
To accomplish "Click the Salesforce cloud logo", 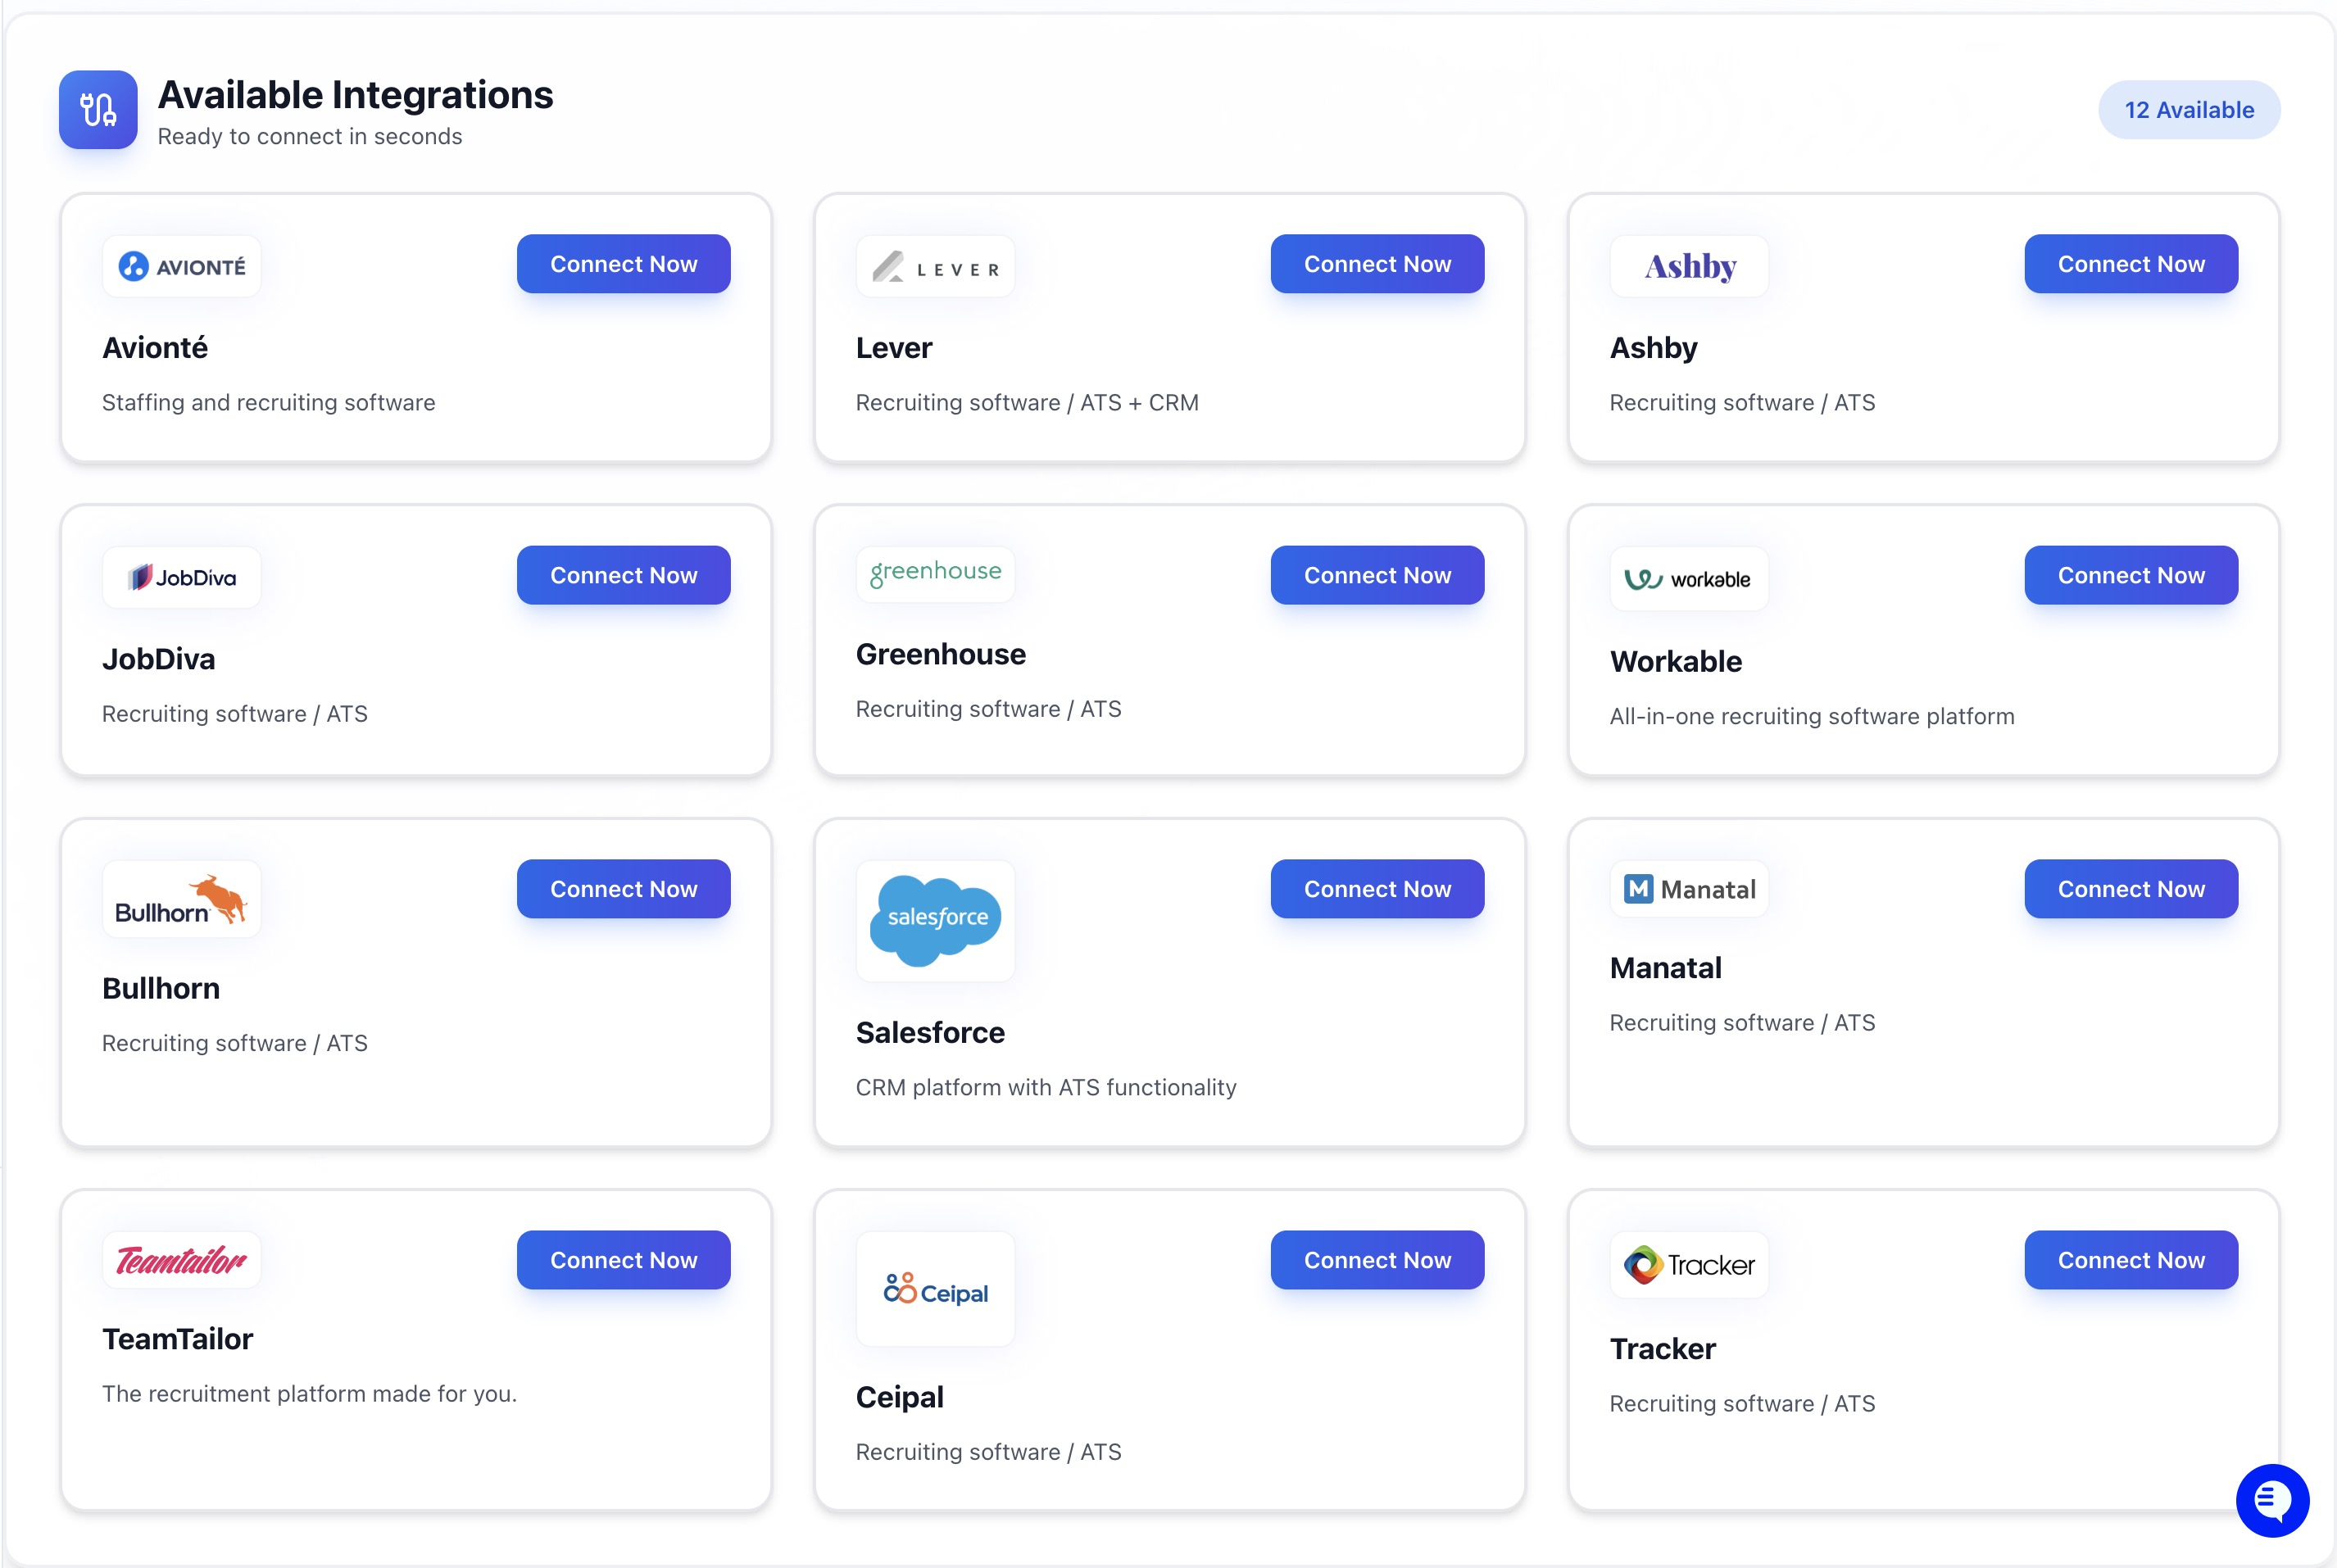I will click(x=935, y=919).
